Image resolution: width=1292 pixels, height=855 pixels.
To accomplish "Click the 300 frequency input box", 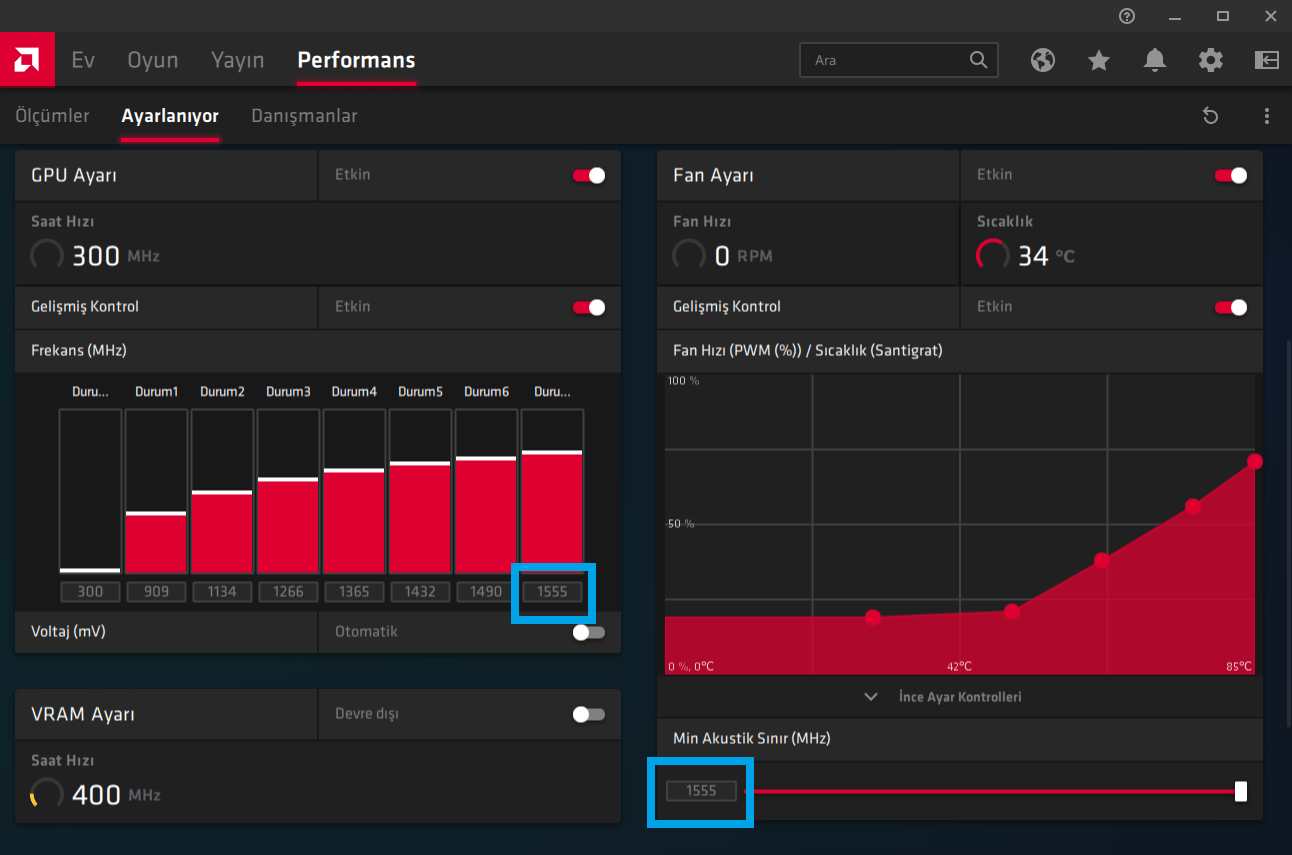I will click(x=90, y=591).
